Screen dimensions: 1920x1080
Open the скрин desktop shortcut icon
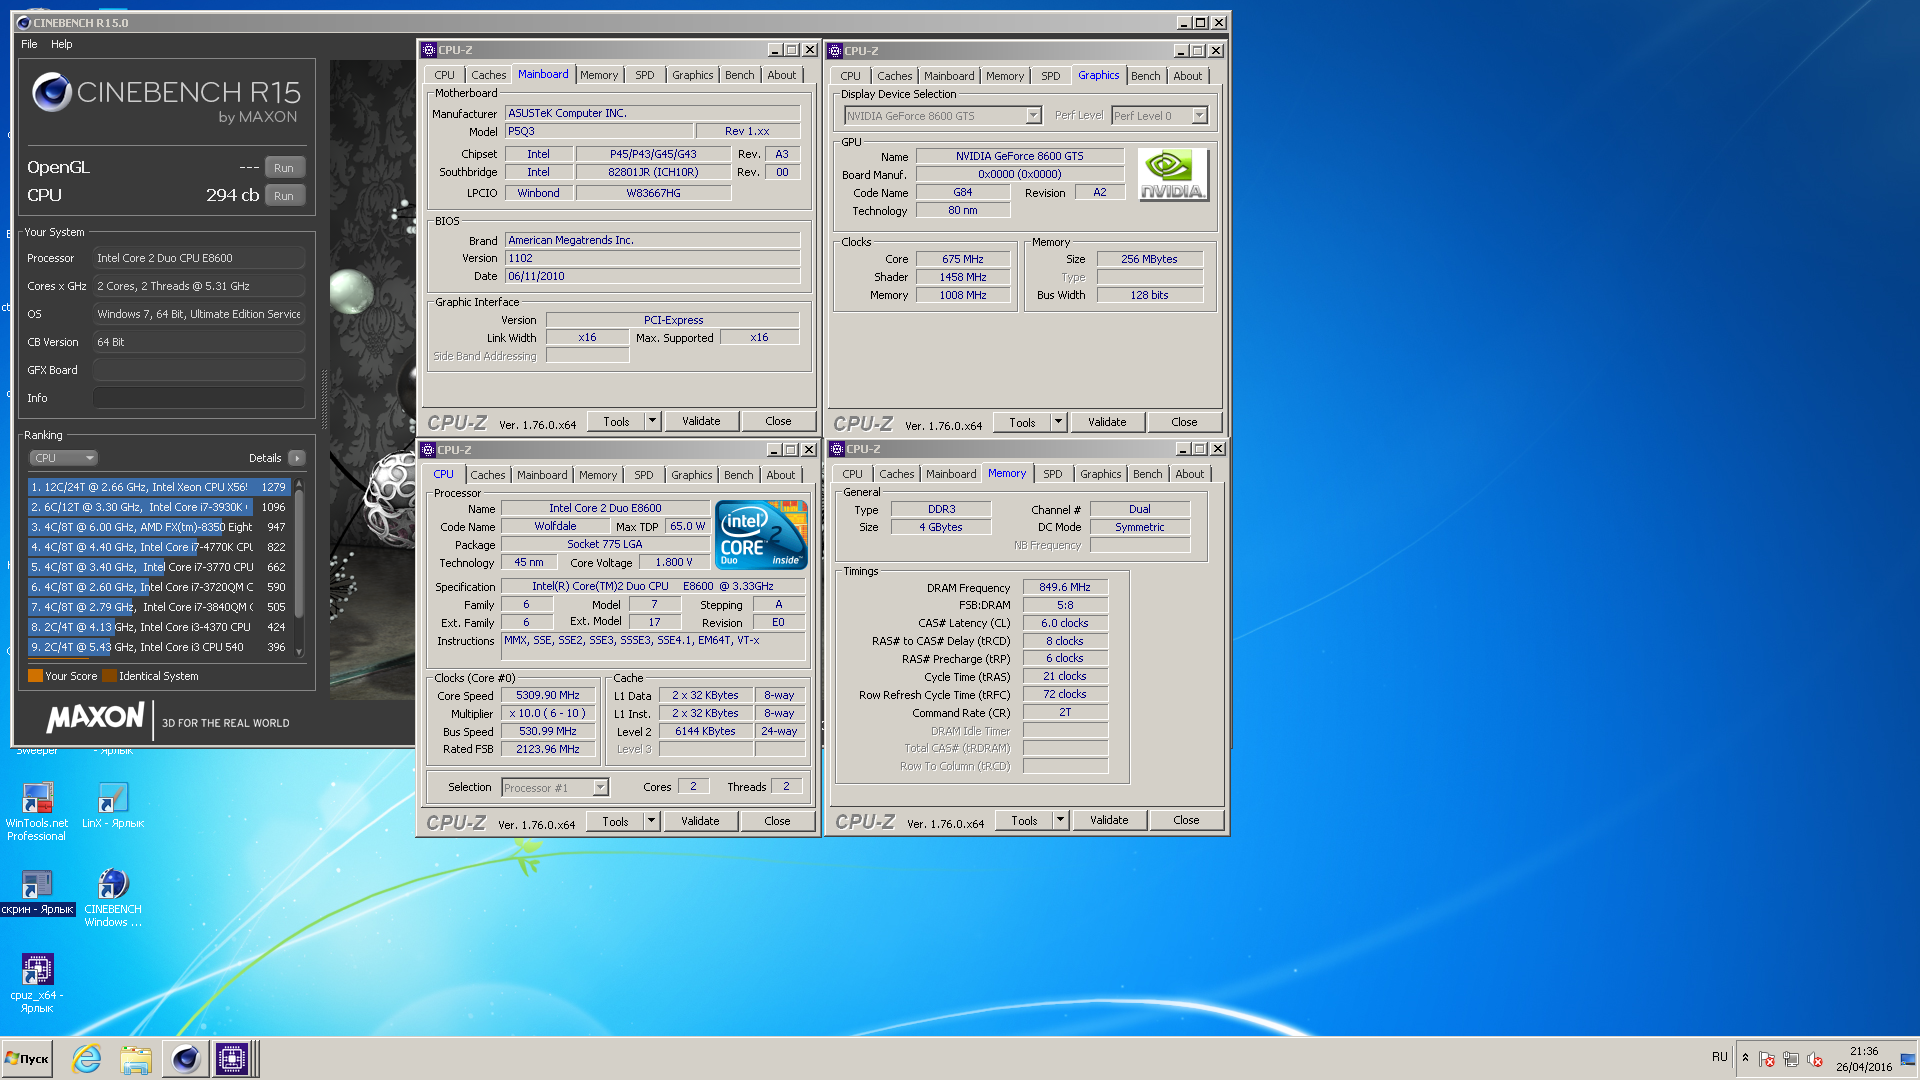(37, 891)
